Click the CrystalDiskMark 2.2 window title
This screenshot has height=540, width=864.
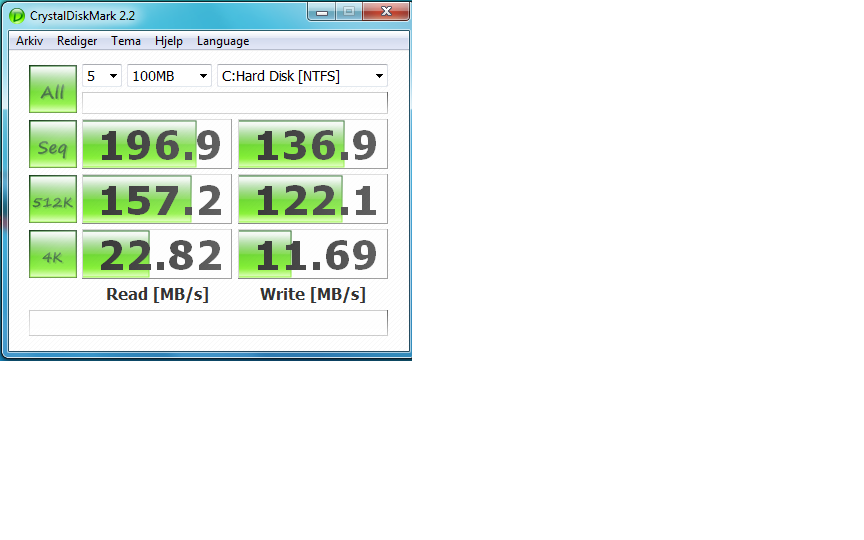(82, 16)
